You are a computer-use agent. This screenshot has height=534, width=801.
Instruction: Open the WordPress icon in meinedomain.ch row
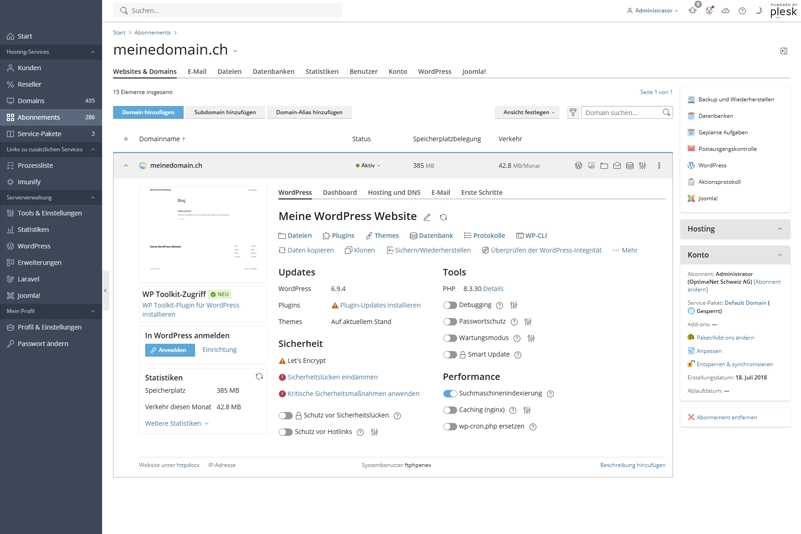(x=578, y=166)
